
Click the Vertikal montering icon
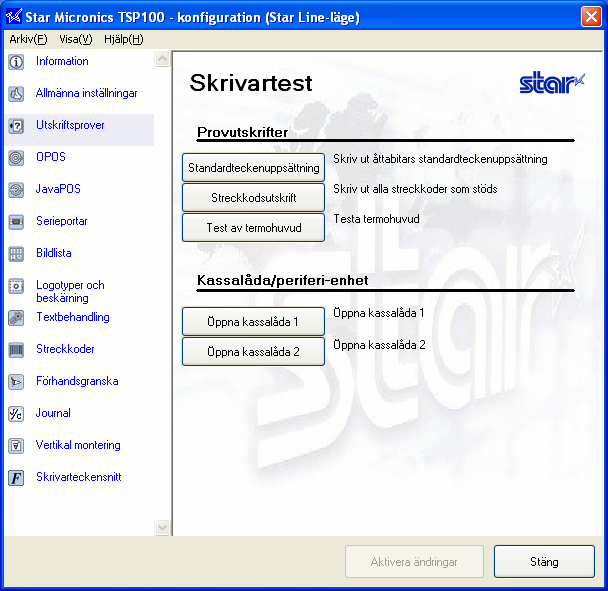click(x=16, y=446)
